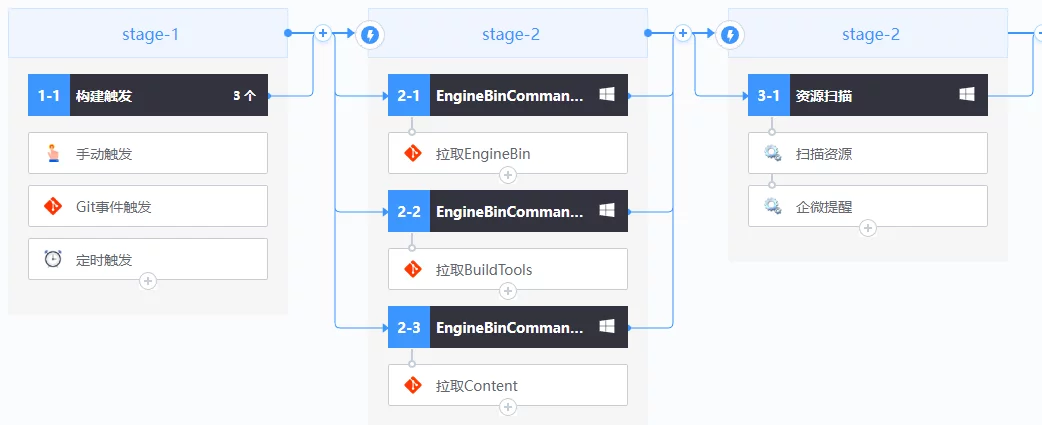Open the 2-3 EngineBinCommand job header
The width and height of the screenshot is (1042, 425).
[x=510, y=327]
